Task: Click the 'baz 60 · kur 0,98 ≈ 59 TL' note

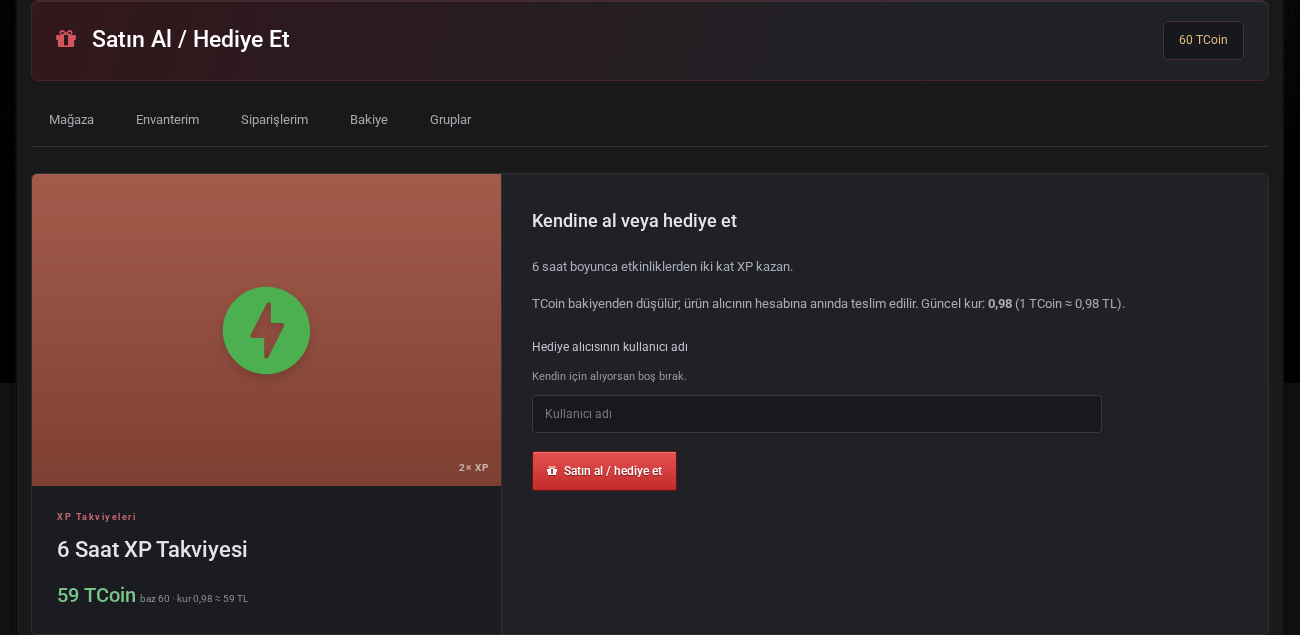Action: 194,599
